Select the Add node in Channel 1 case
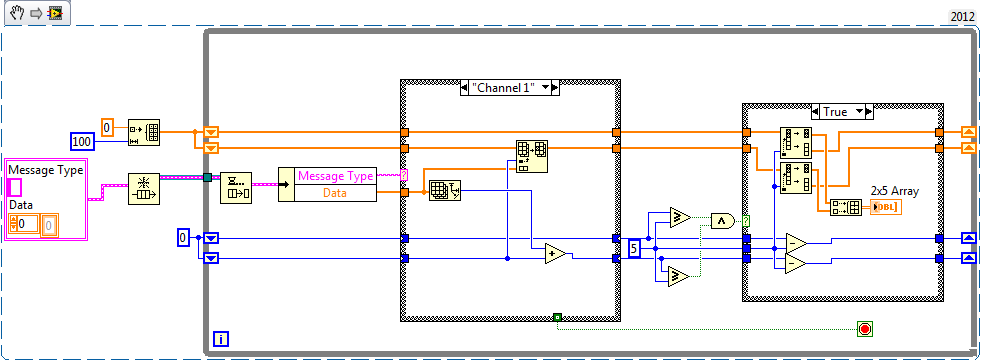 [556, 253]
